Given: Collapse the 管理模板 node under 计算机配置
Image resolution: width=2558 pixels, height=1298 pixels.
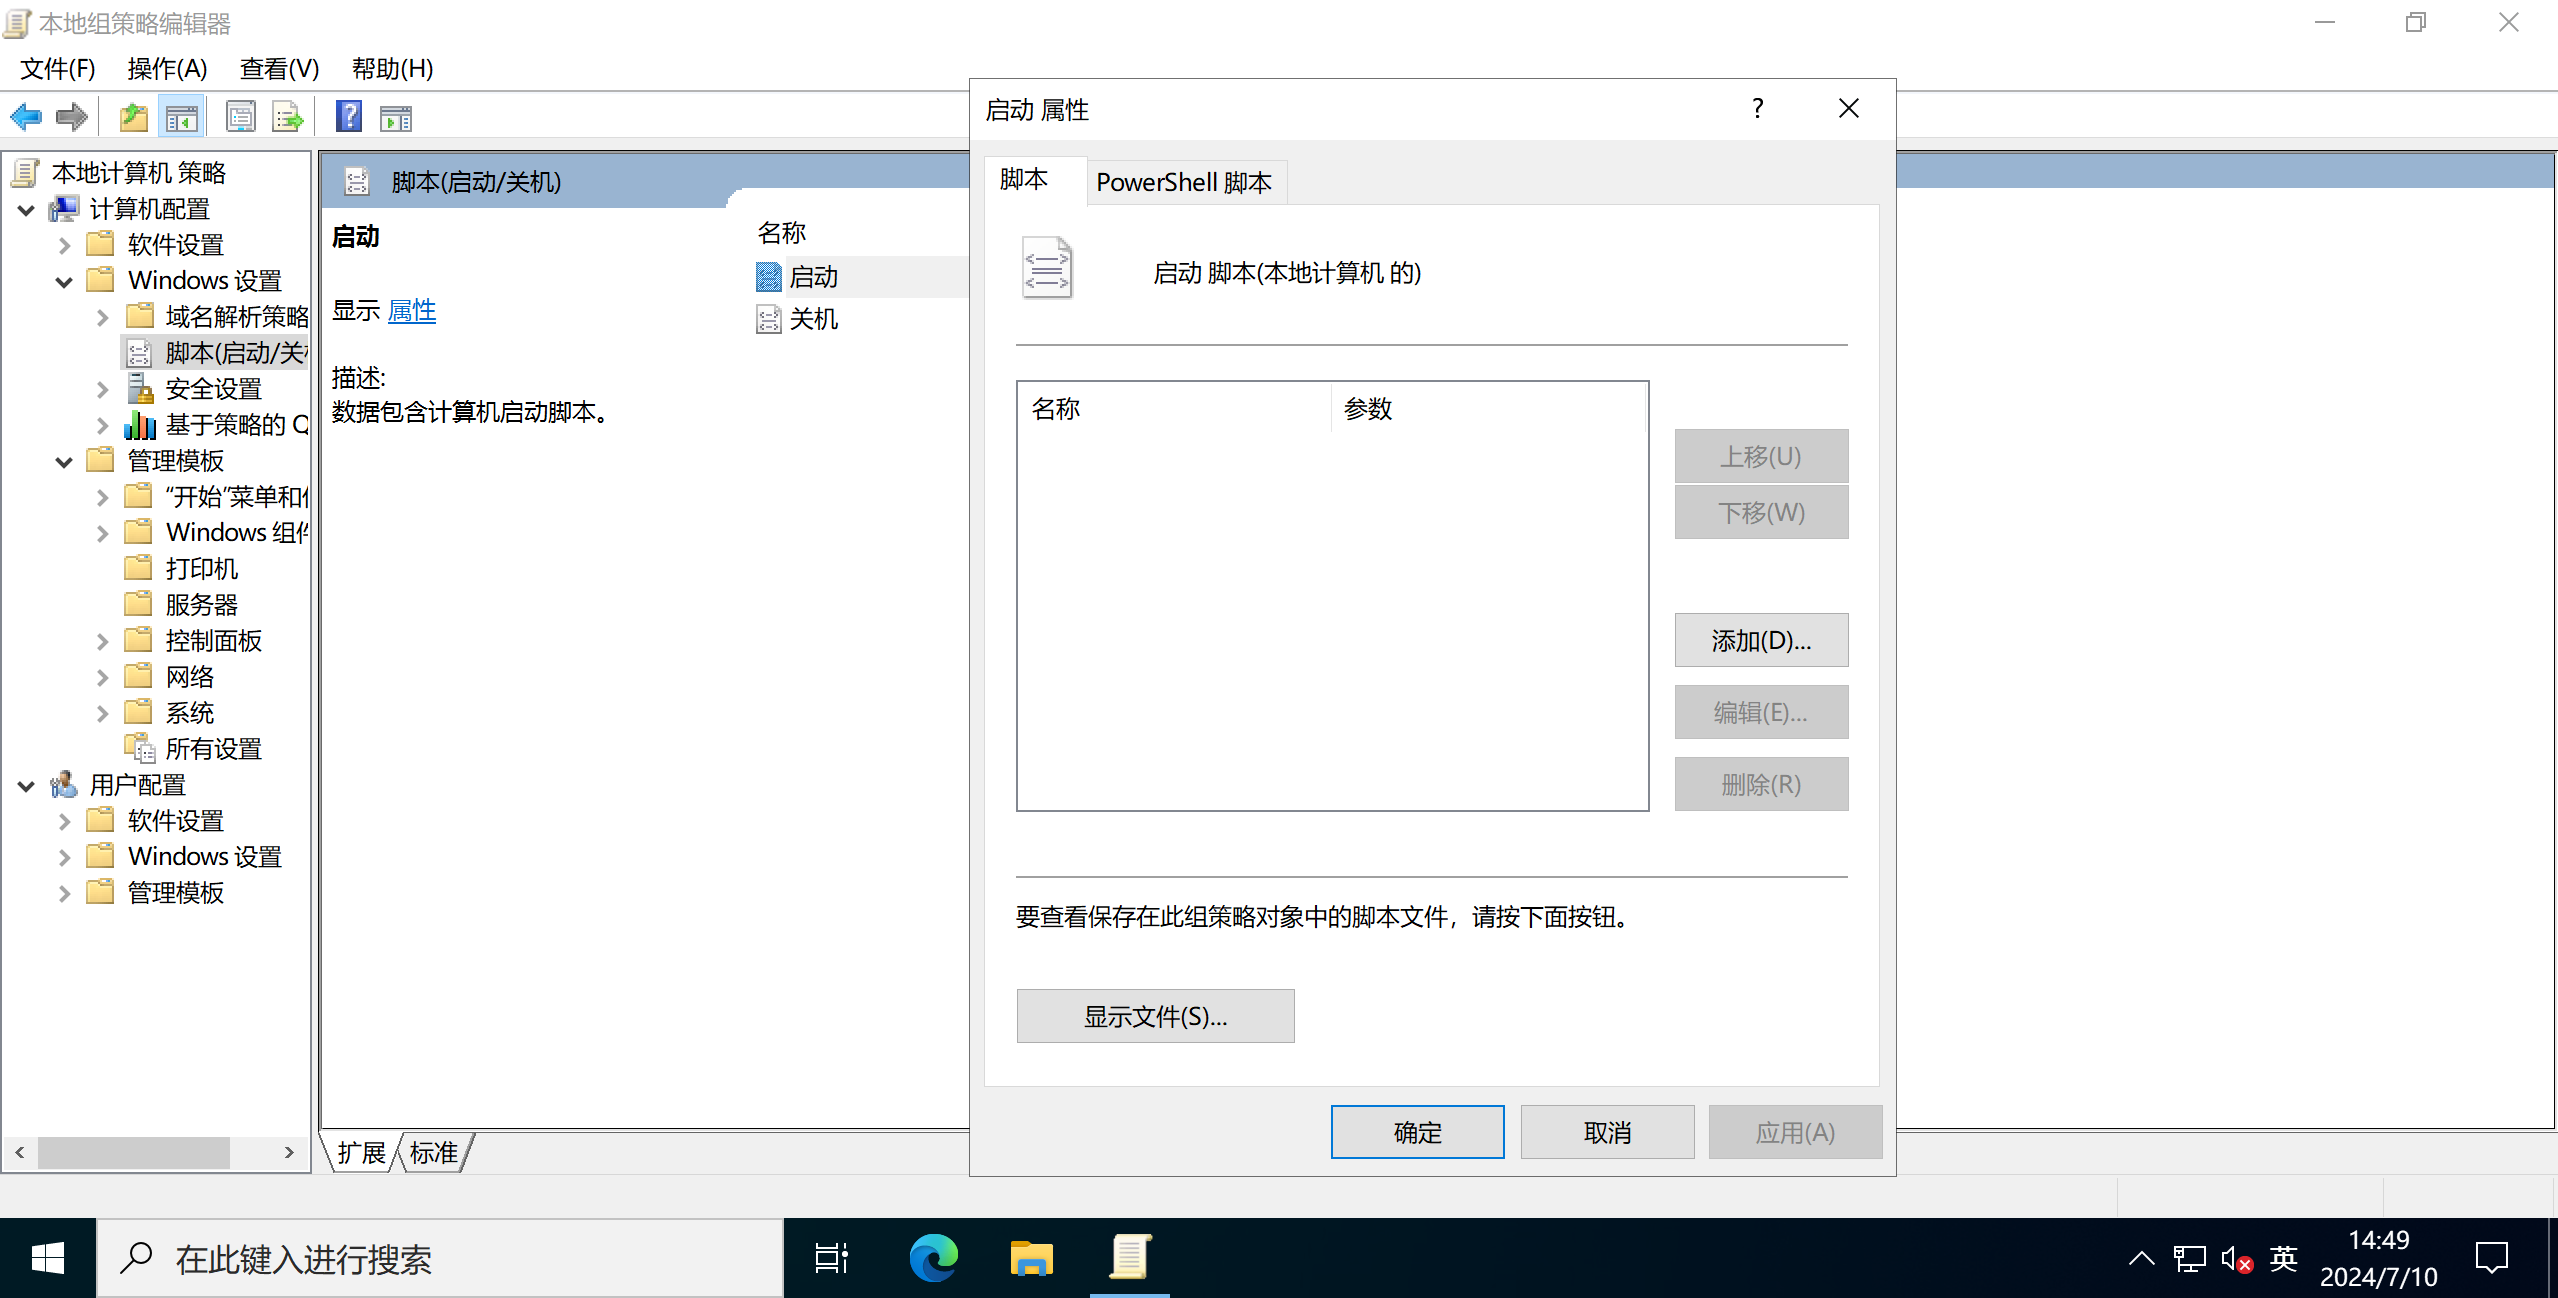Looking at the screenshot, I should [x=64, y=462].
